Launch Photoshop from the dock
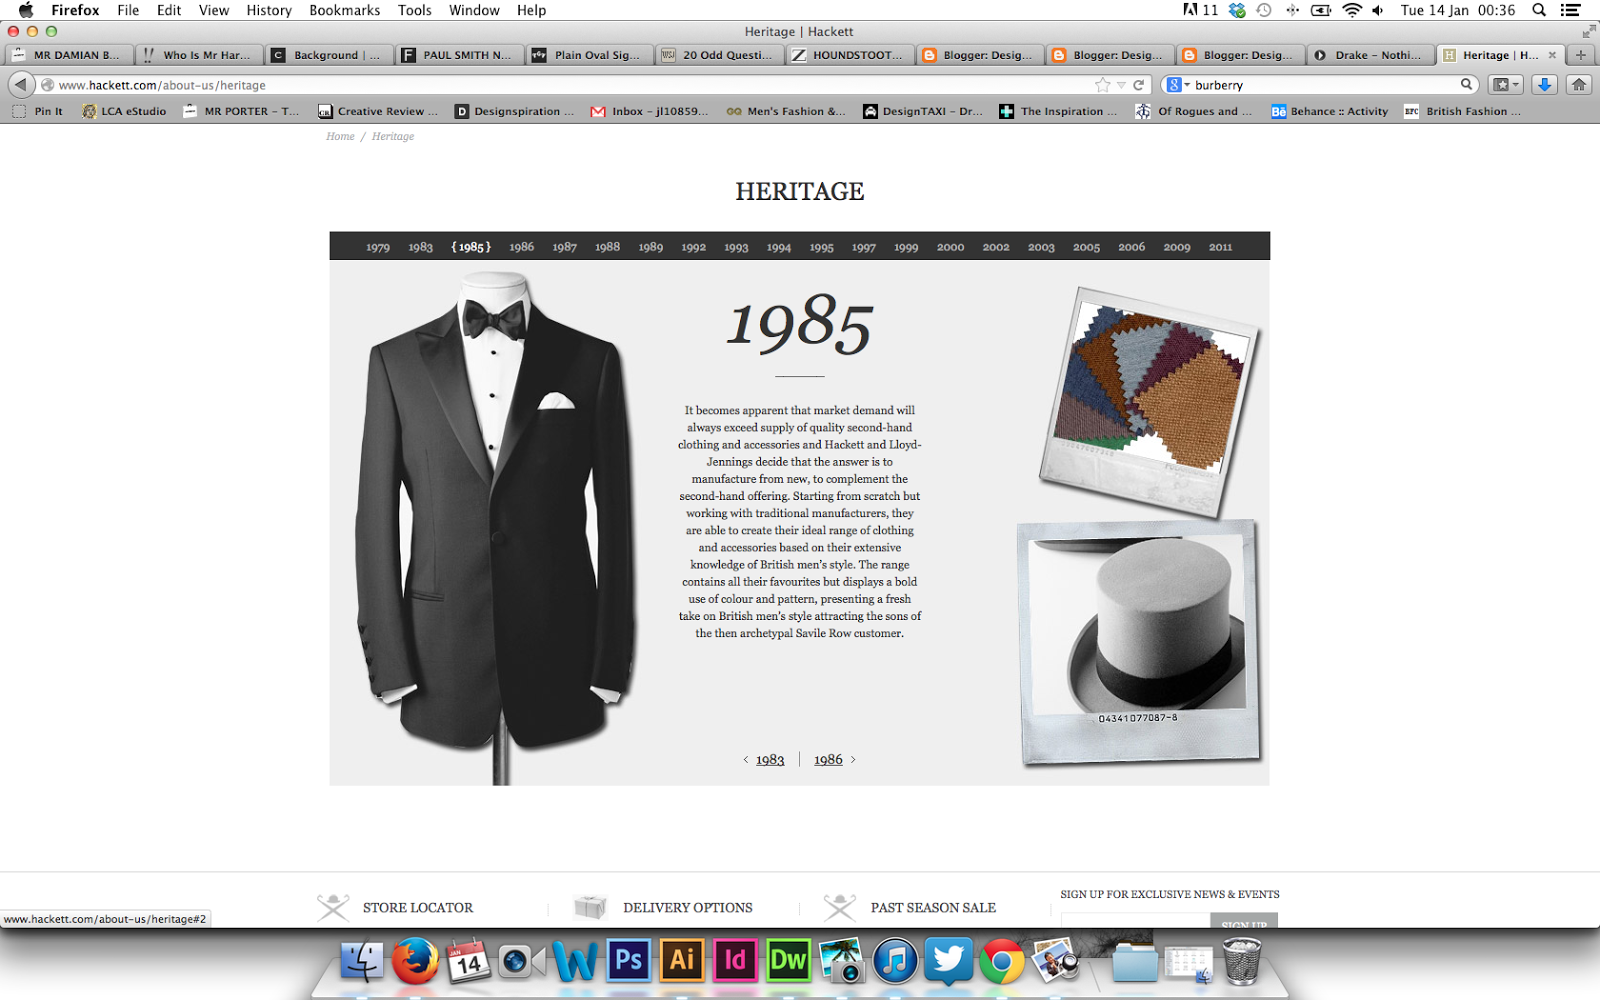 pyautogui.click(x=628, y=961)
